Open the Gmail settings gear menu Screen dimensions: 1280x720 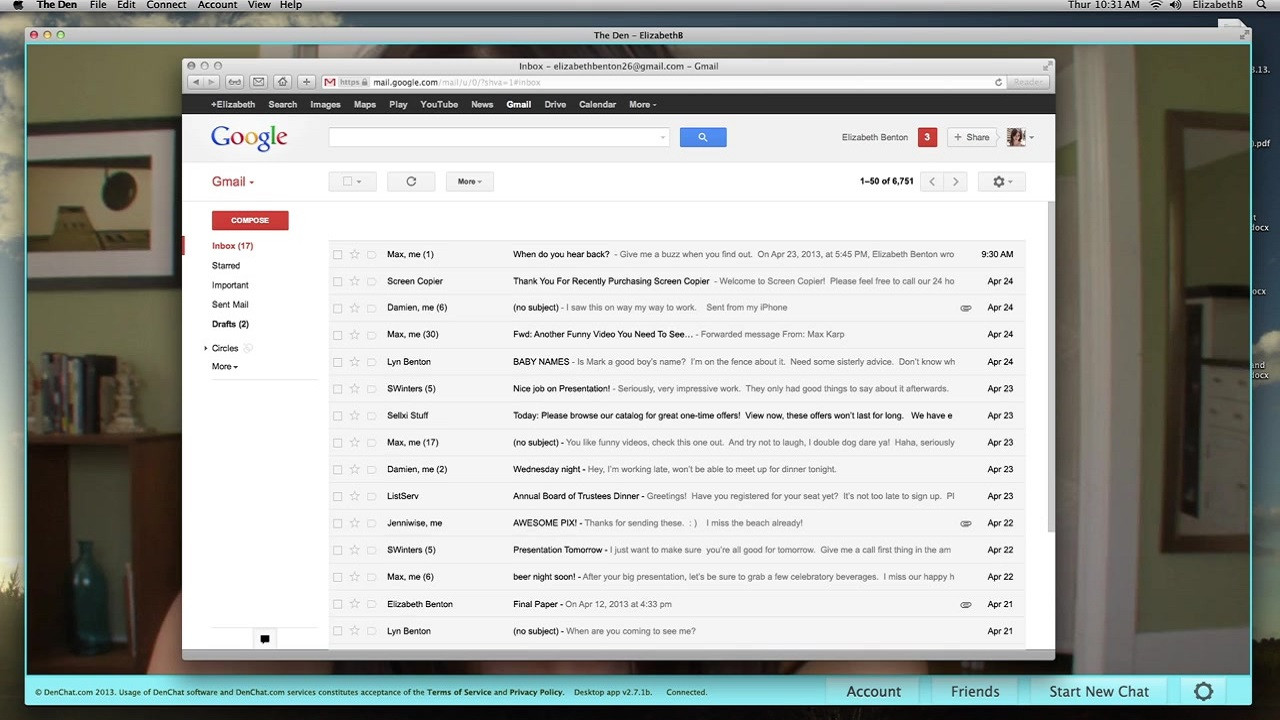pyautogui.click(x=1001, y=182)
